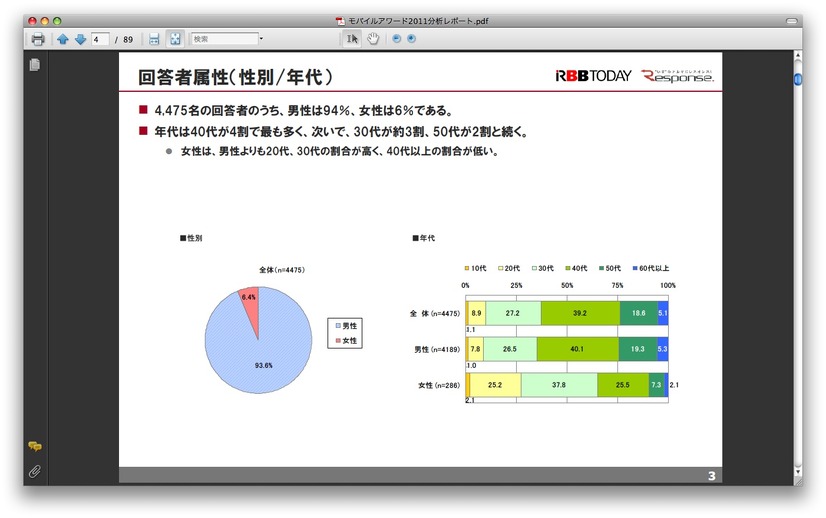Click the title bar toolbar toggle pill
826x518 pixels.
[x=791, y=21]
